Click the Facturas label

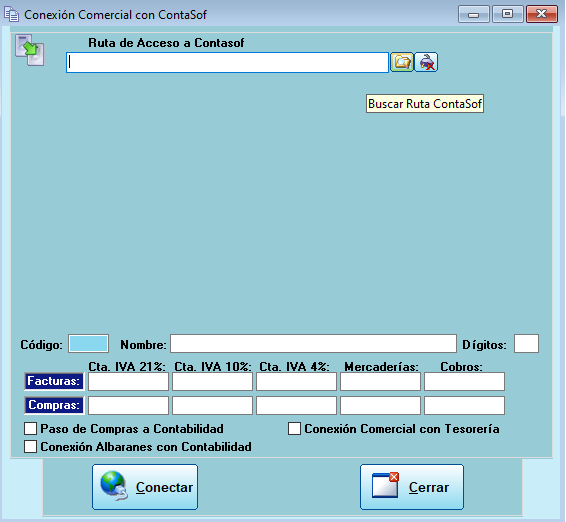tap(54, 382)
